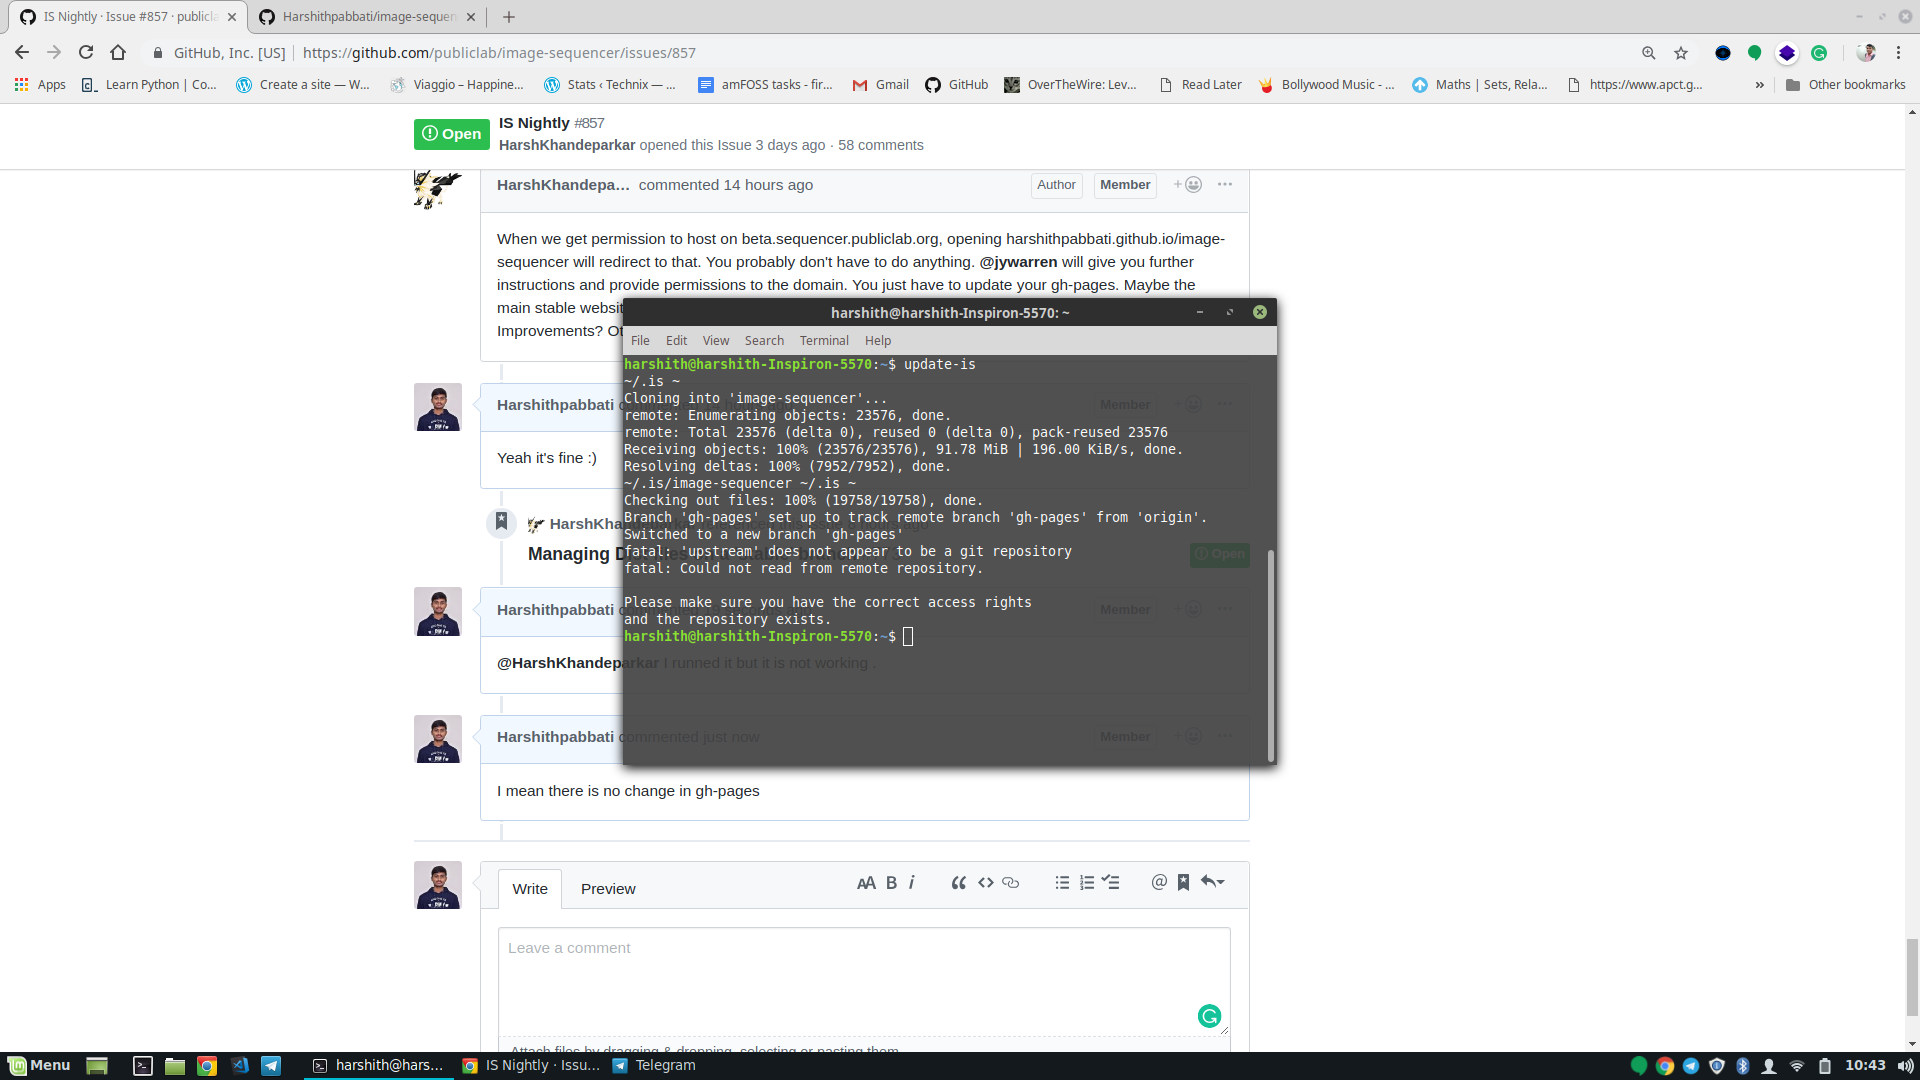Insert a link in the comment editor
Image resolution: width=1920 pixels, height=1080 pixels.
click(x=1011, y=883)
